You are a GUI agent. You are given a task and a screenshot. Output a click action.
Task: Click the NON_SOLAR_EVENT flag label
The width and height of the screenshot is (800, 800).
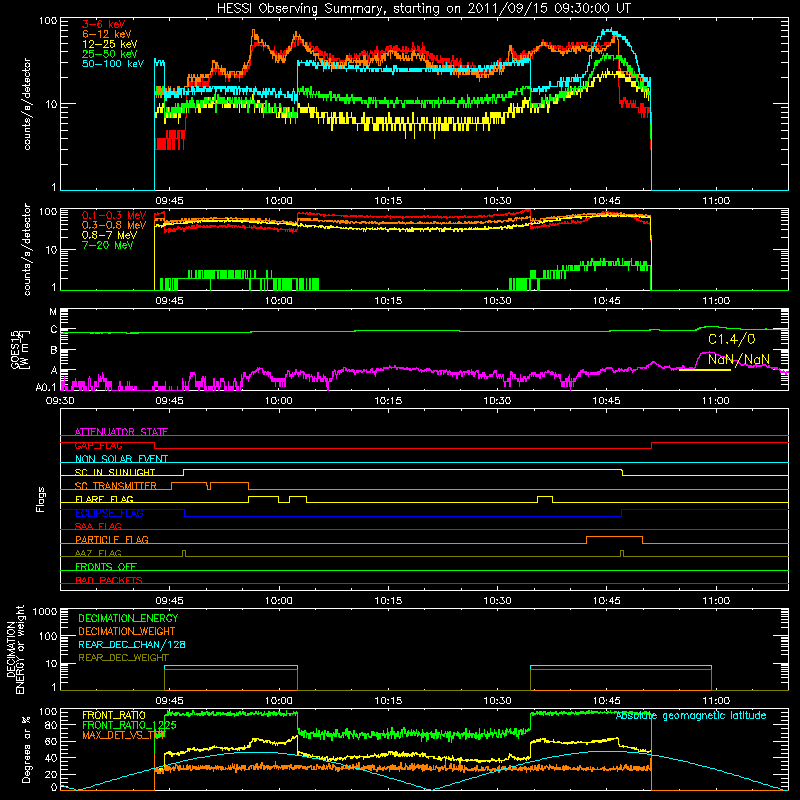121,459
